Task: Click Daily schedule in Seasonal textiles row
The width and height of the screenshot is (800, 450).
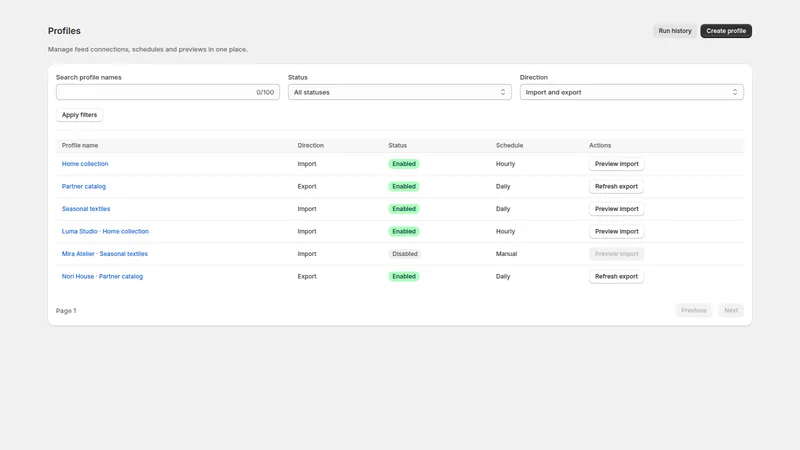Action: pos(503,209)
